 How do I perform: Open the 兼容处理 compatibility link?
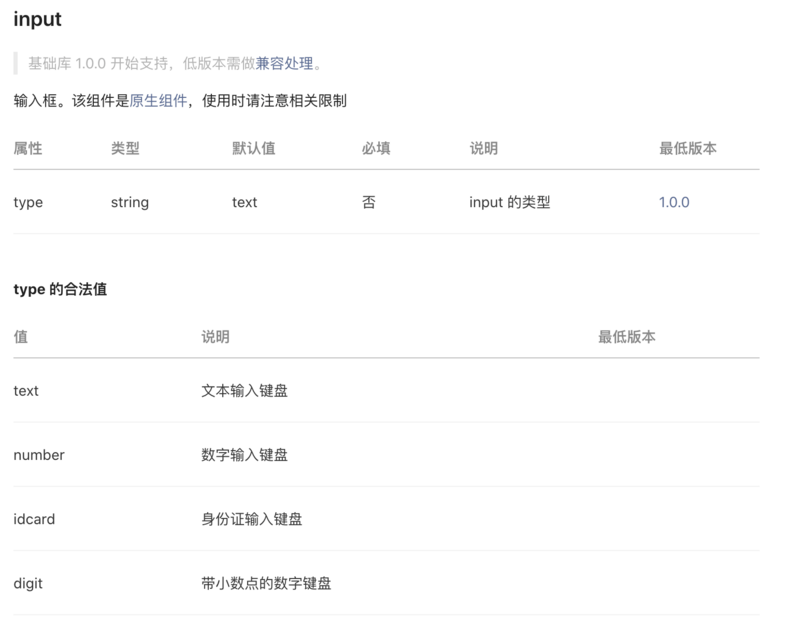[288, 65]
